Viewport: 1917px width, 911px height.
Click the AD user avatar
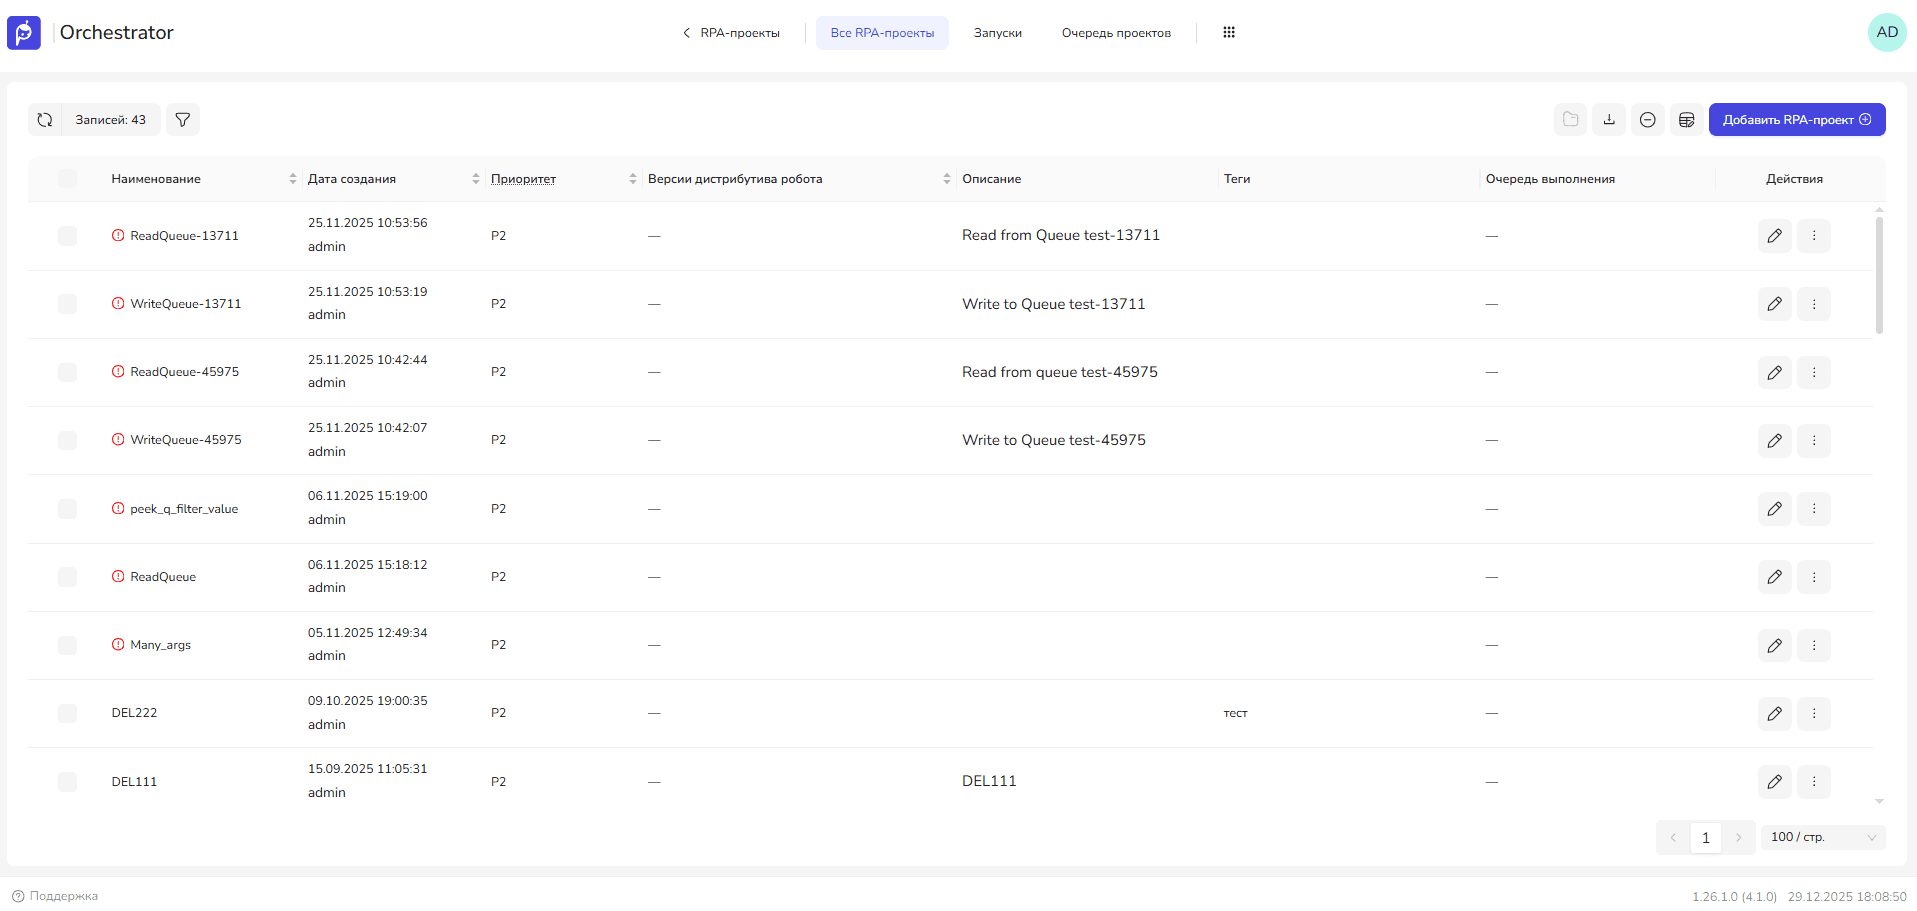pos(1887,32)
